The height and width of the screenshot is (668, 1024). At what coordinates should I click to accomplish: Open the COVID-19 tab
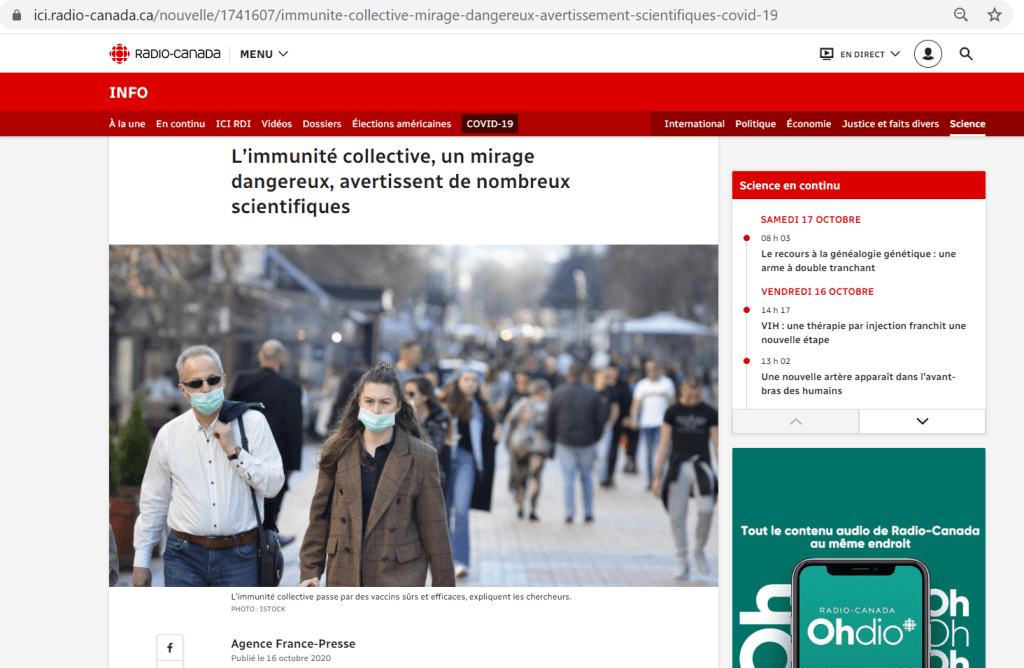490,123
